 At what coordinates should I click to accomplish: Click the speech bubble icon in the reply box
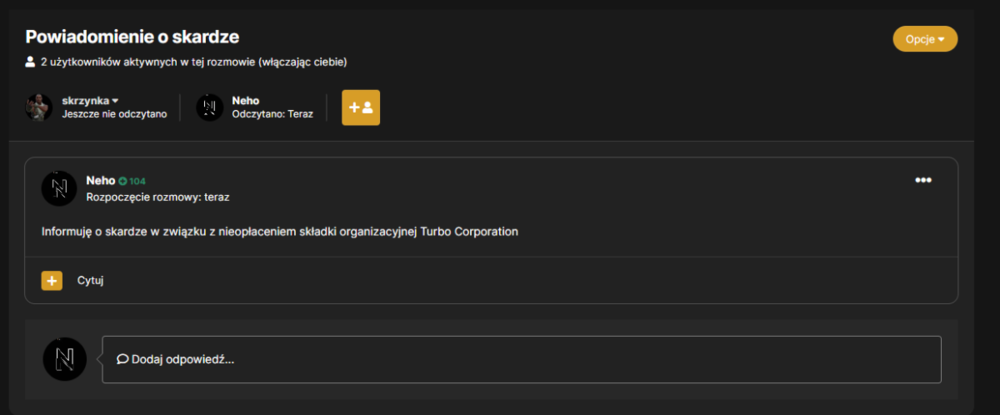[122, 360]
